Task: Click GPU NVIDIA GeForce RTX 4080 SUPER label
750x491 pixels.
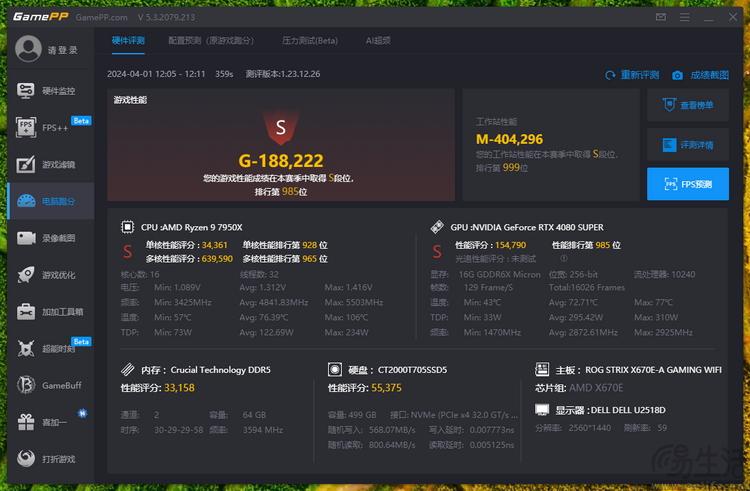Action: click(527, 227)
